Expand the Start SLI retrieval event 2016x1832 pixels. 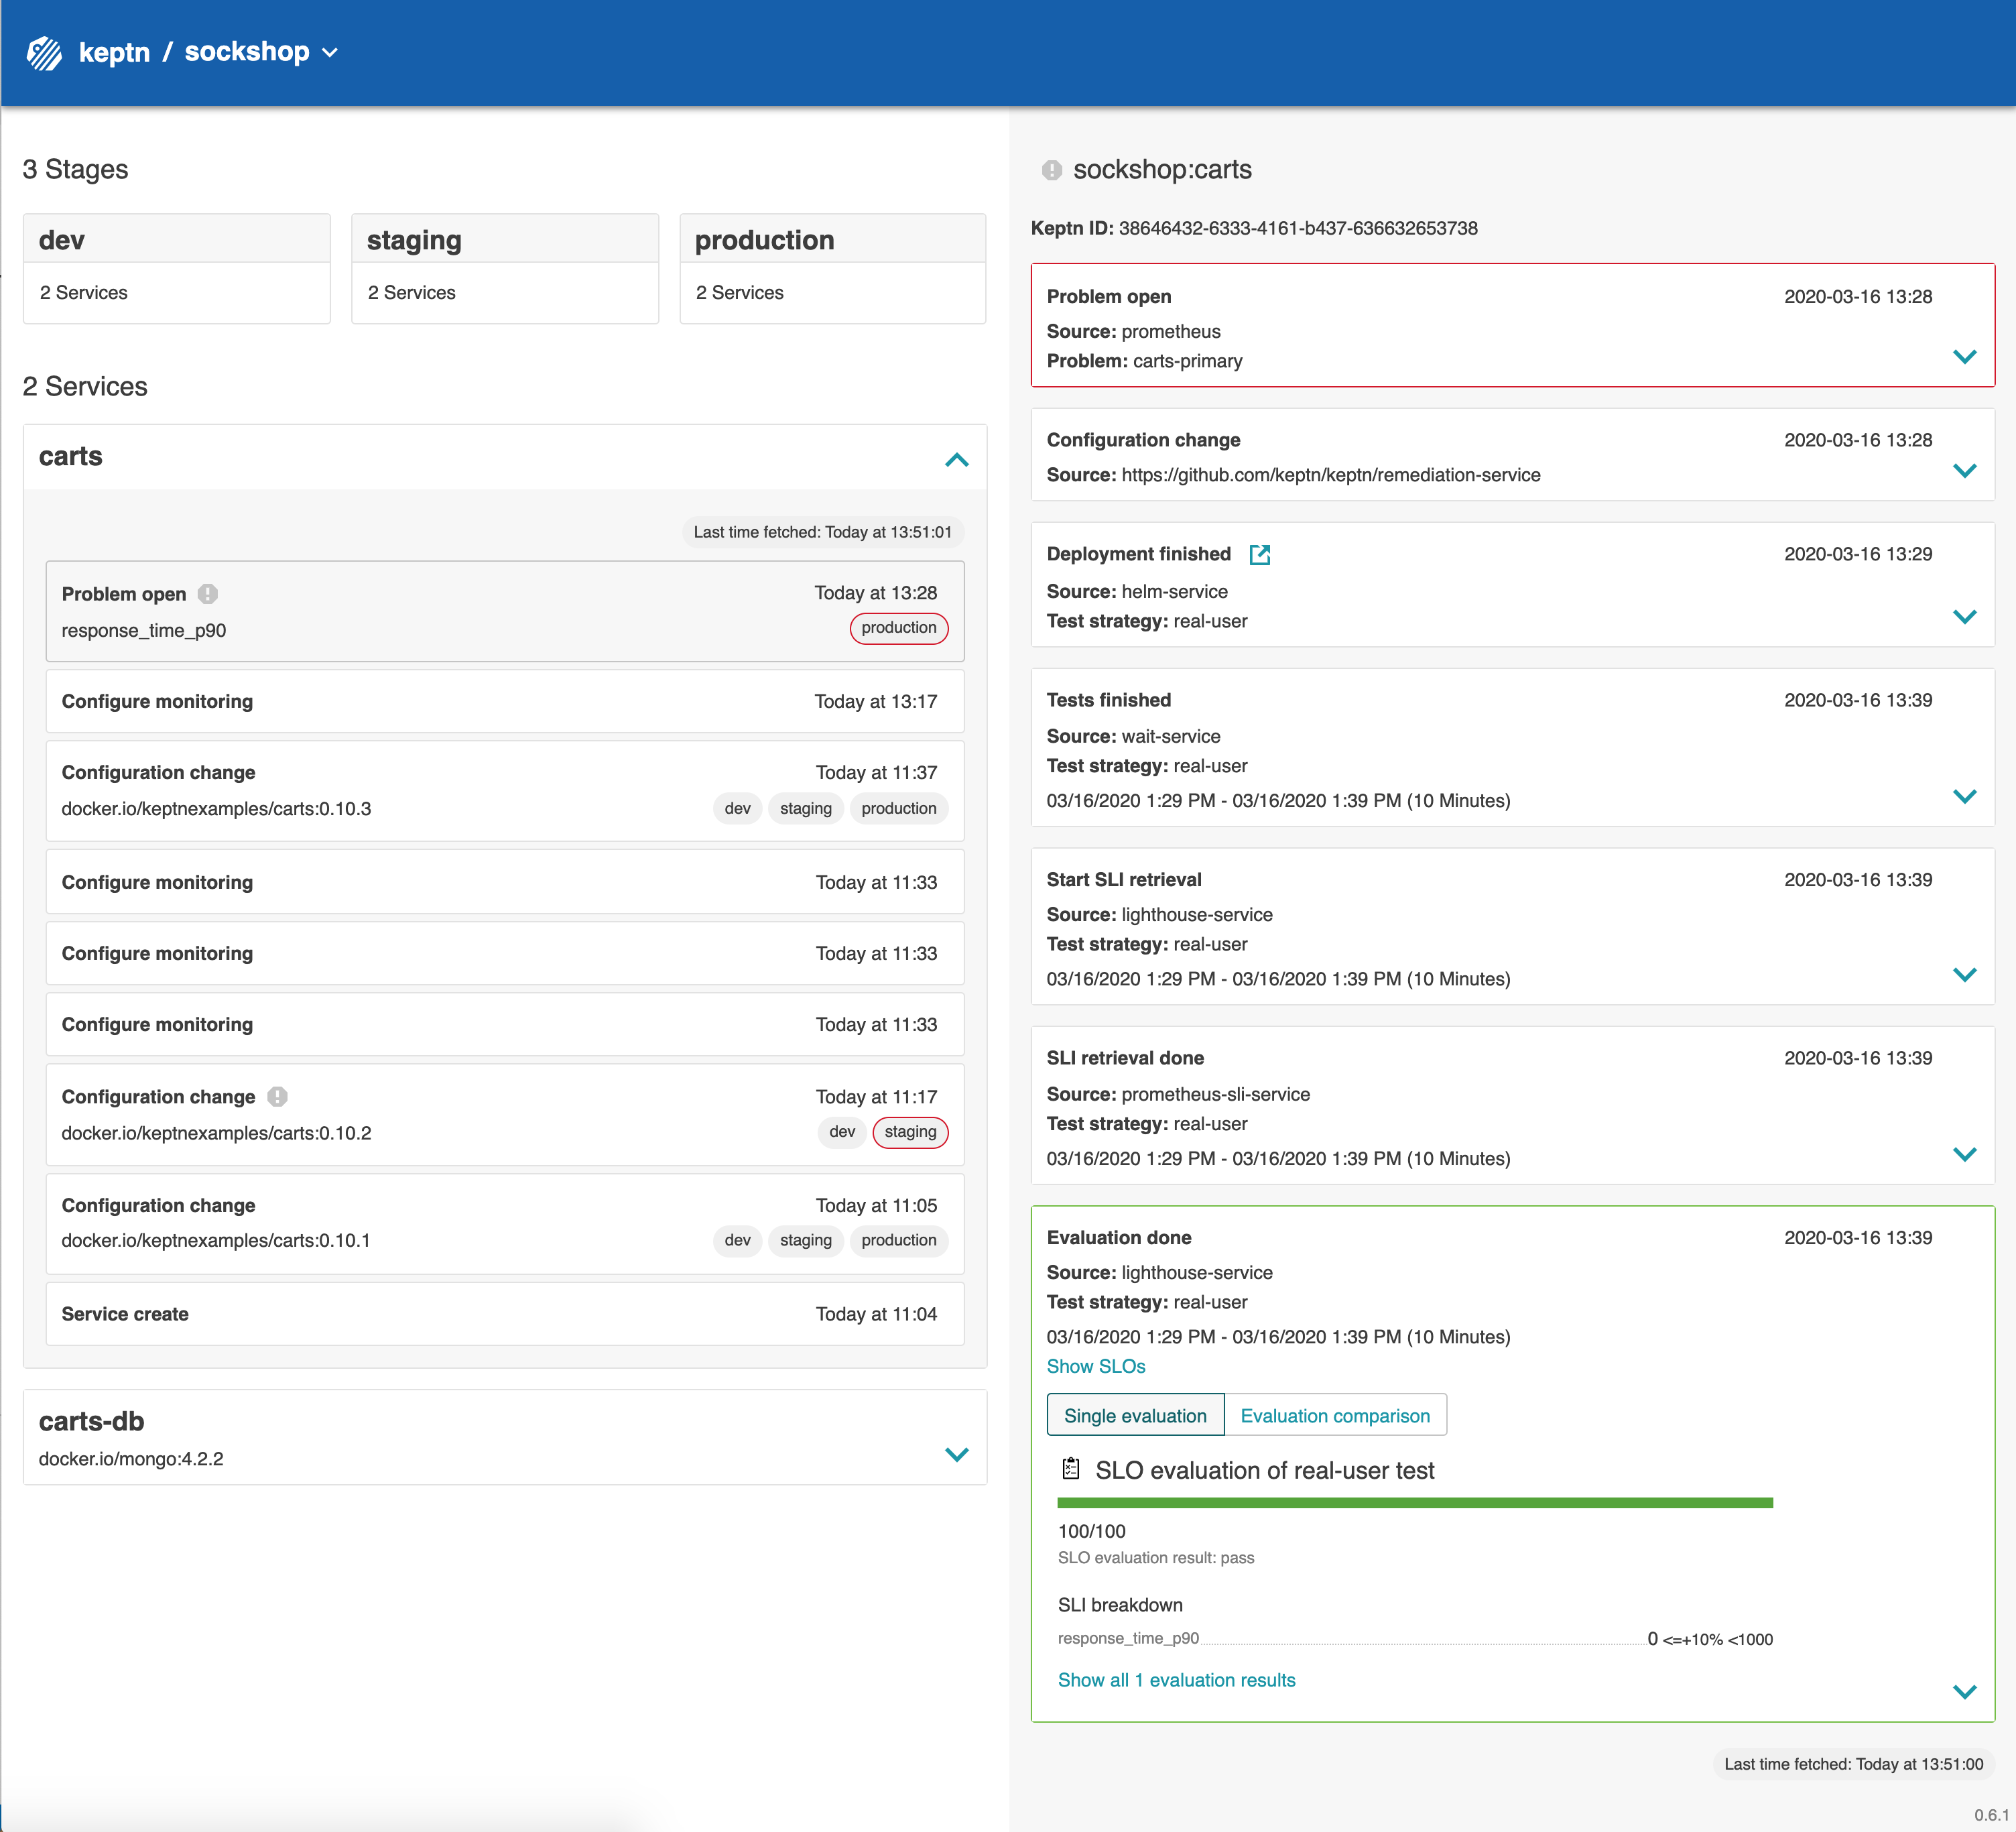click(x=1965, y=975)
